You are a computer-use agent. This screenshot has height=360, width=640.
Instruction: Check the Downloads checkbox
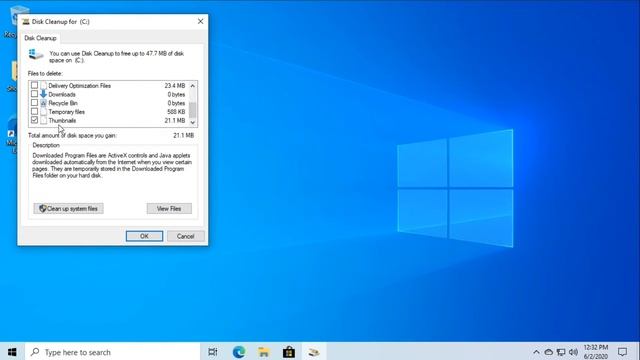[x=34, y=94]
